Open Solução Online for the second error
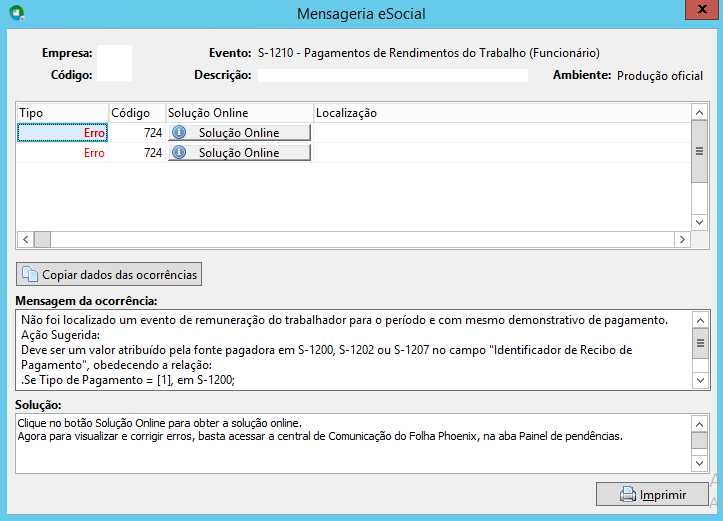The image size is (723, 521). click(x=239, y=153)
